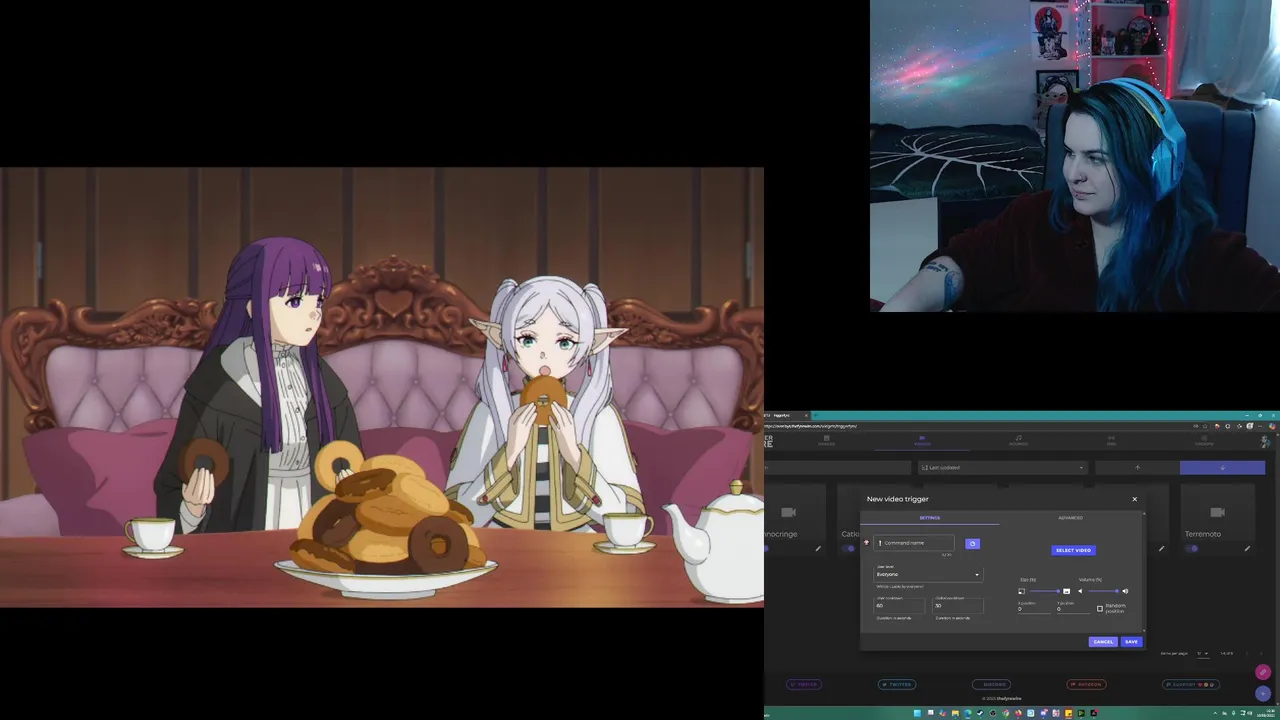Adjust the Volume slider handle

pyautogui.click(x=1117, y=591)
